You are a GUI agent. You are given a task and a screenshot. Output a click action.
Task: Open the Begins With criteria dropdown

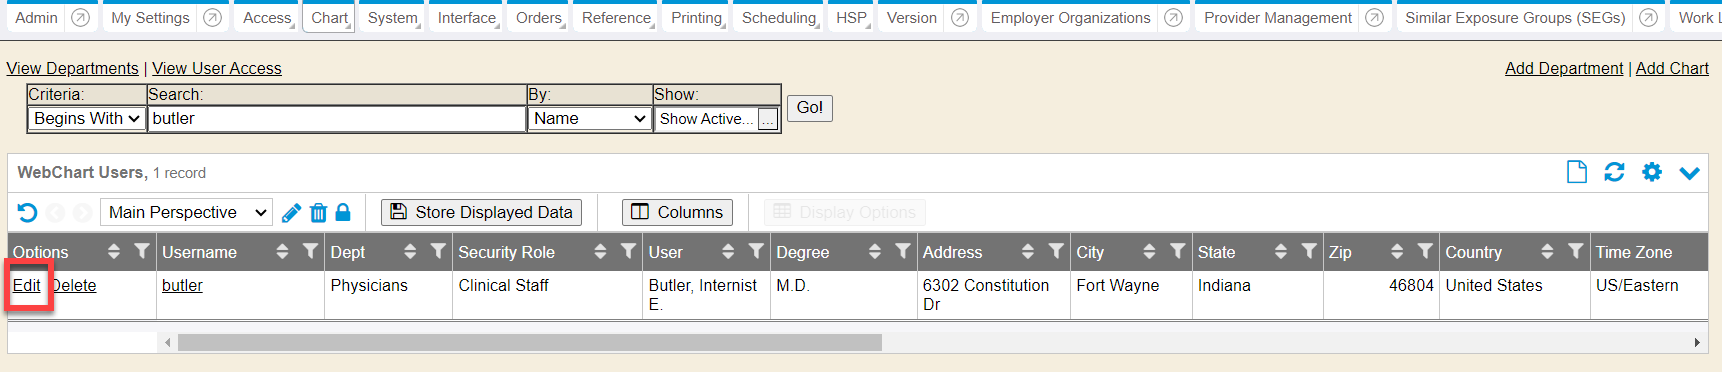[87, 118]
